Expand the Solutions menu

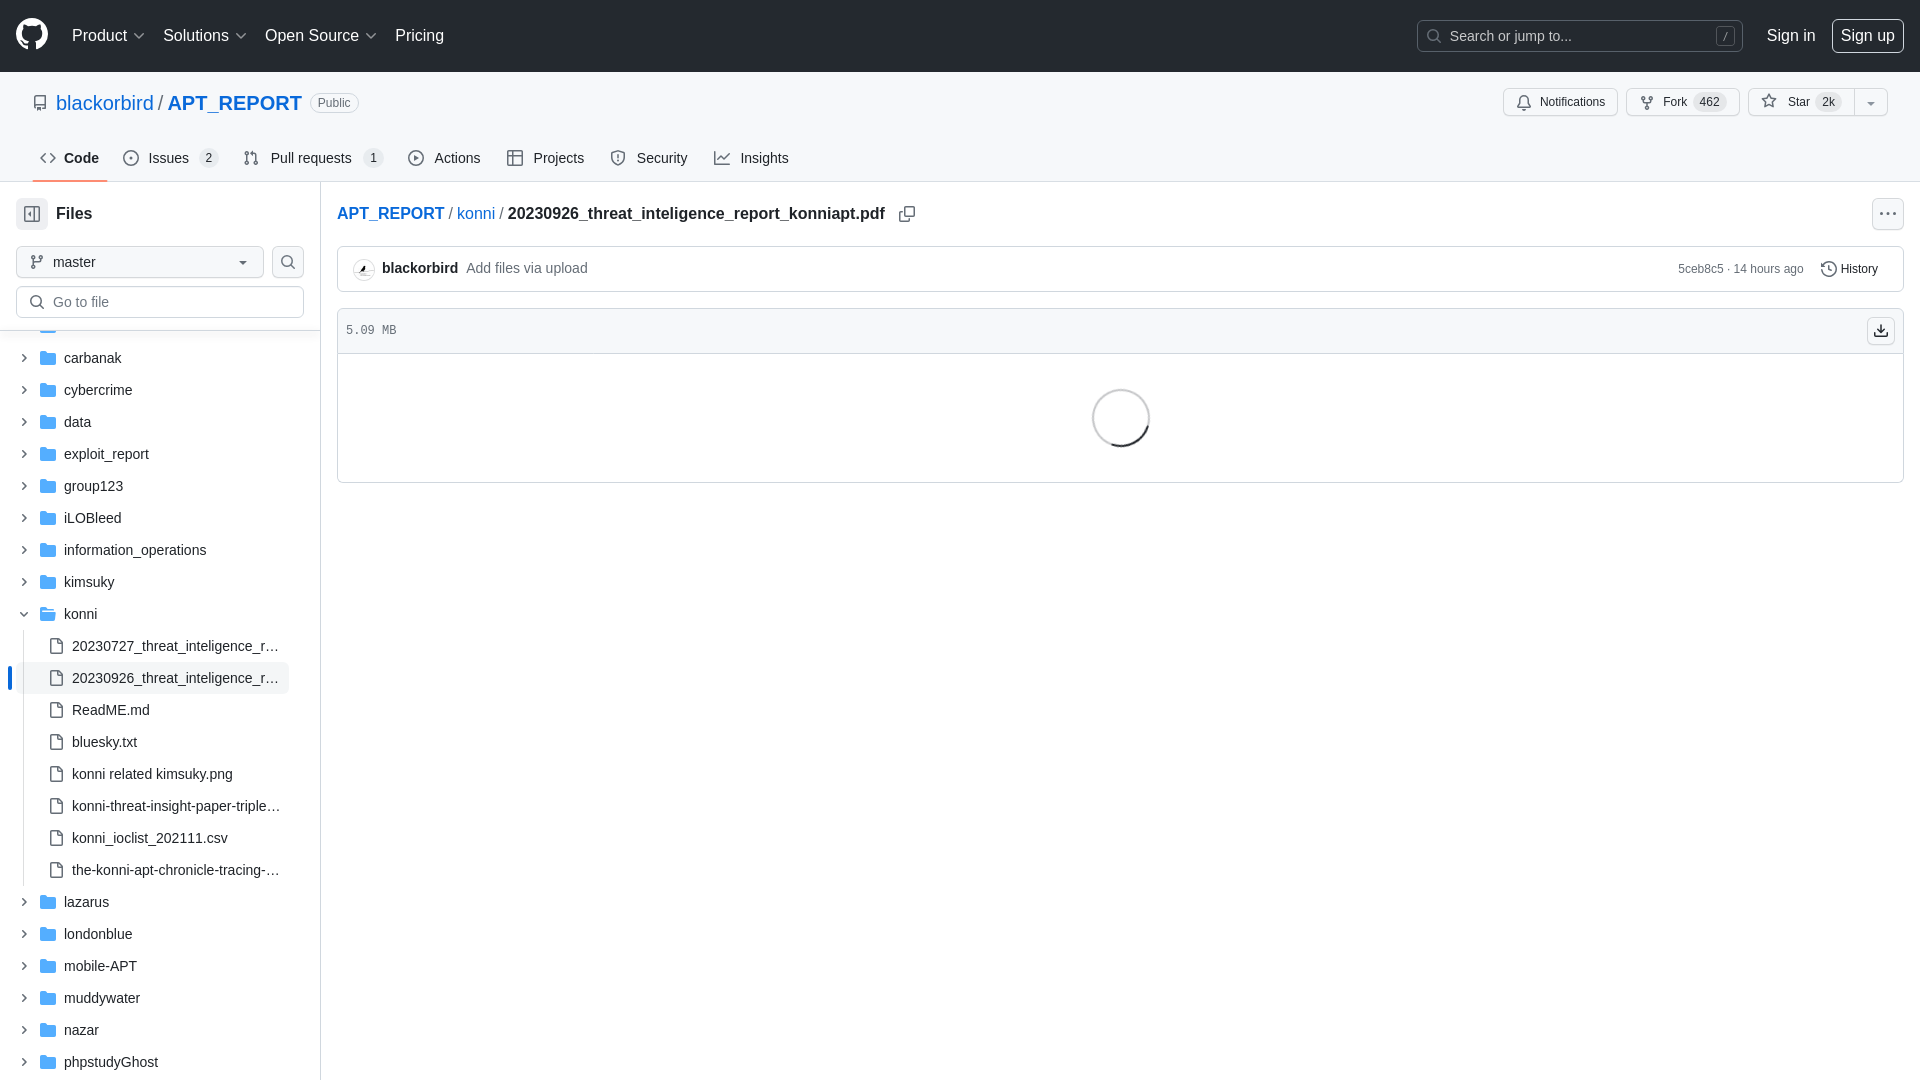coord(205,36)
